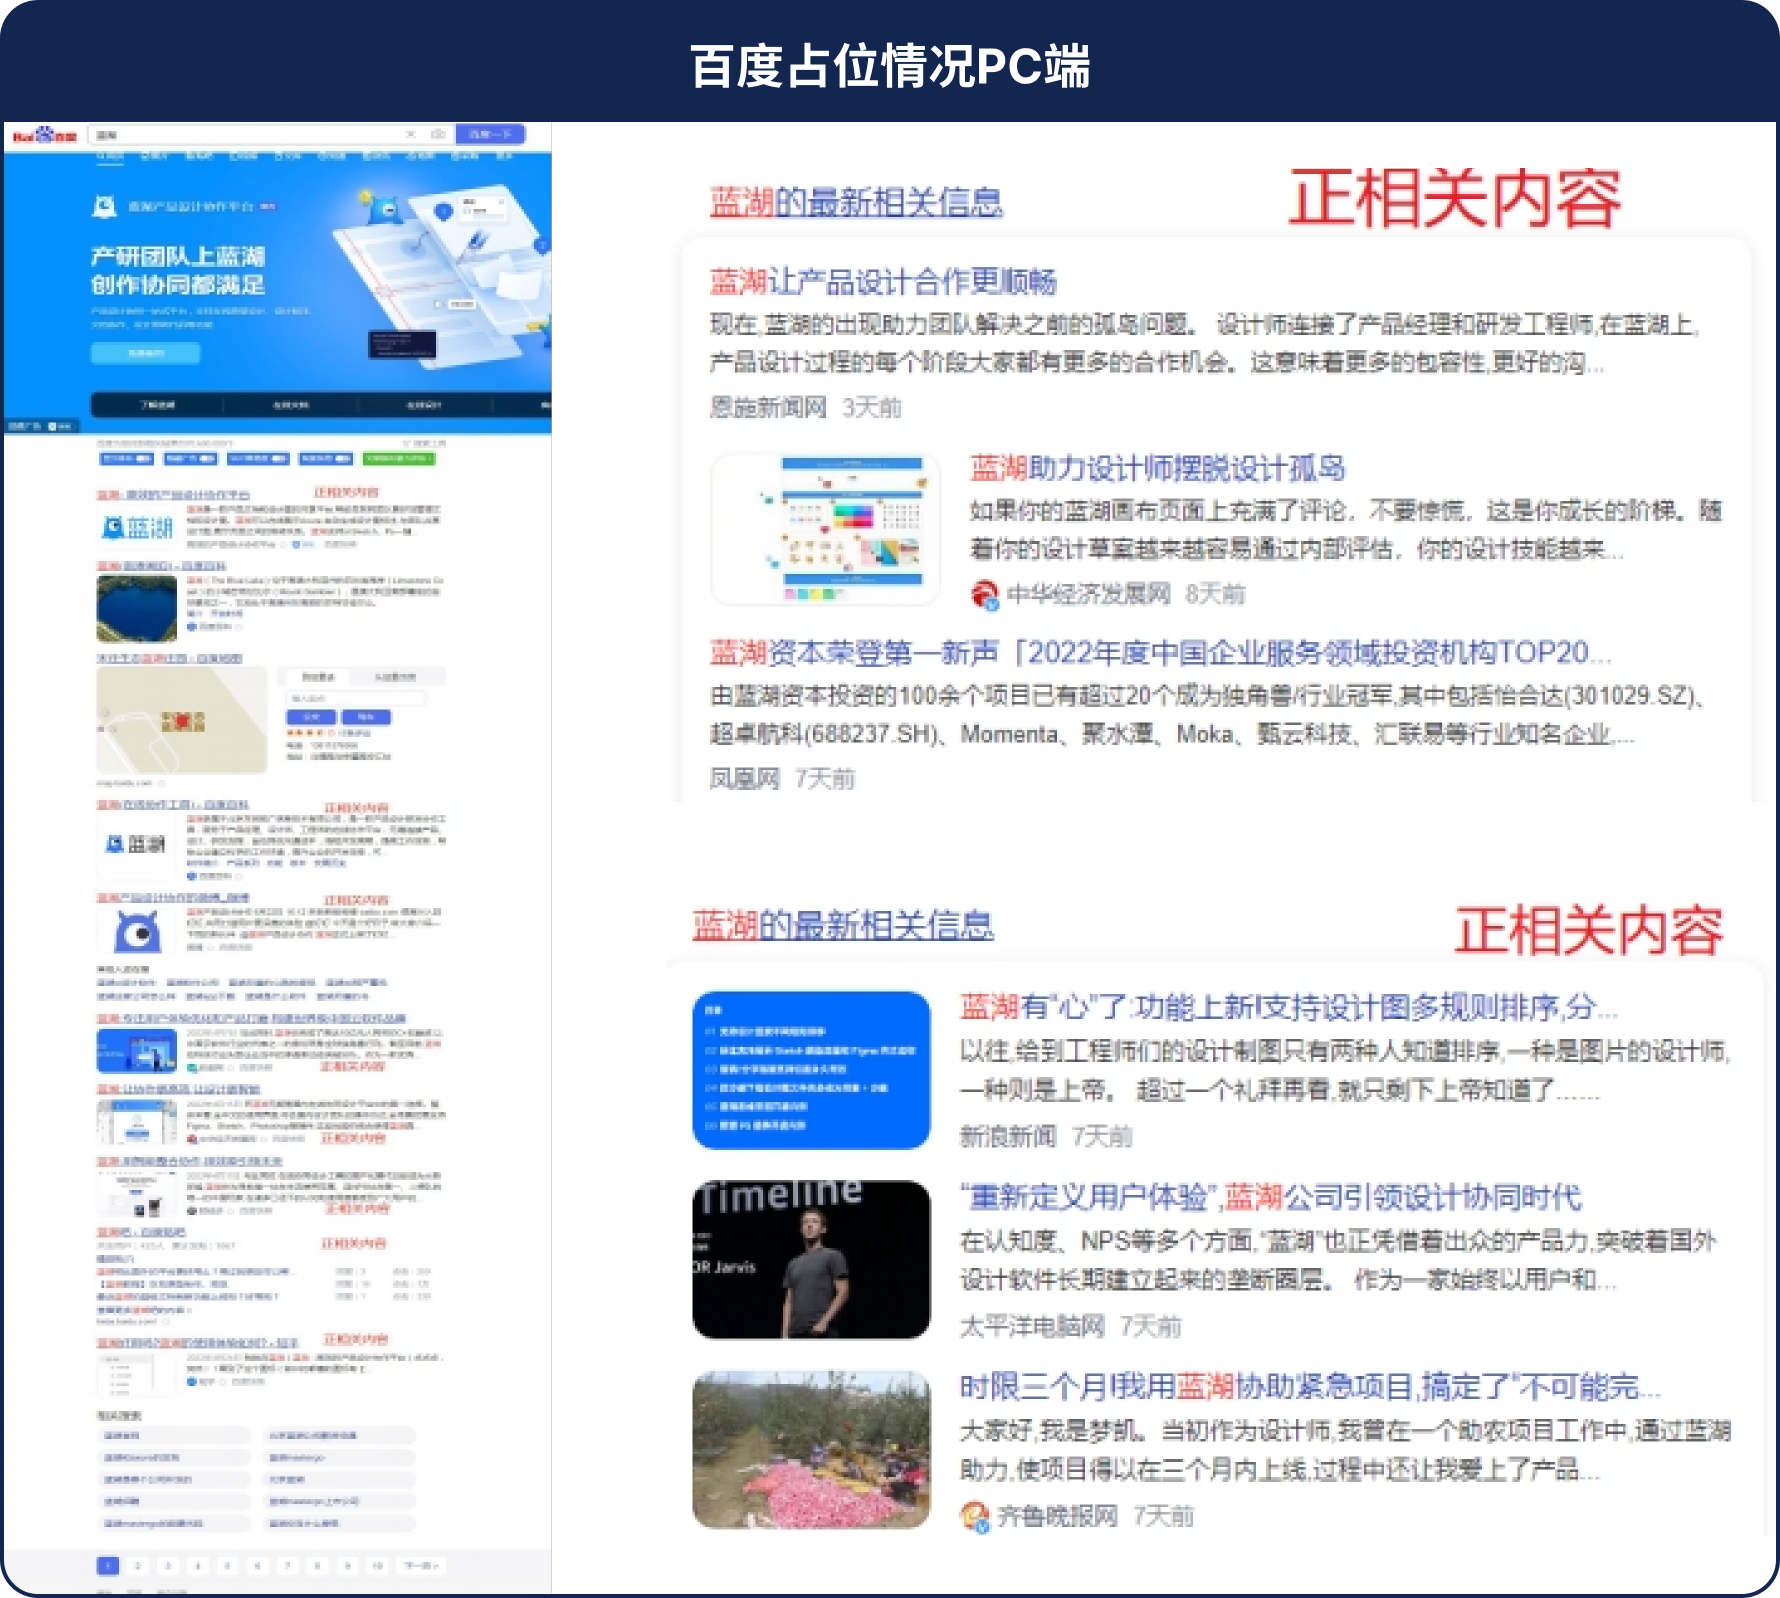1780x1598 pixels.
Task: Select current page 1 in pagination
Action: (x=108, y=1566)
